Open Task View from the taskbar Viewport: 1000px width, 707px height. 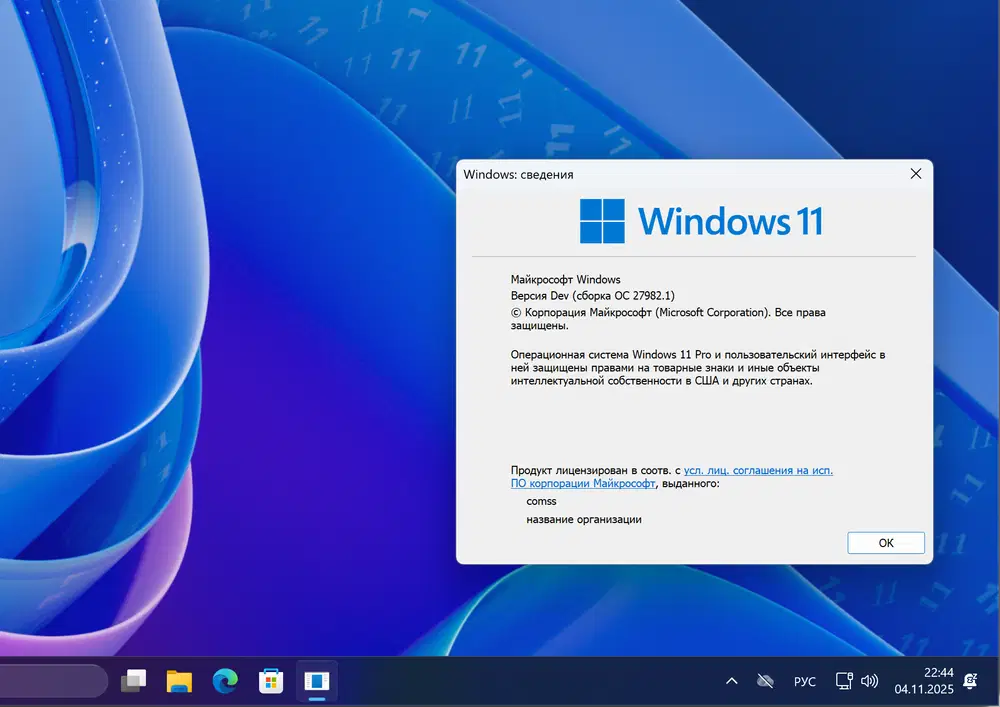pyautogui.click(x=134, y=681)
